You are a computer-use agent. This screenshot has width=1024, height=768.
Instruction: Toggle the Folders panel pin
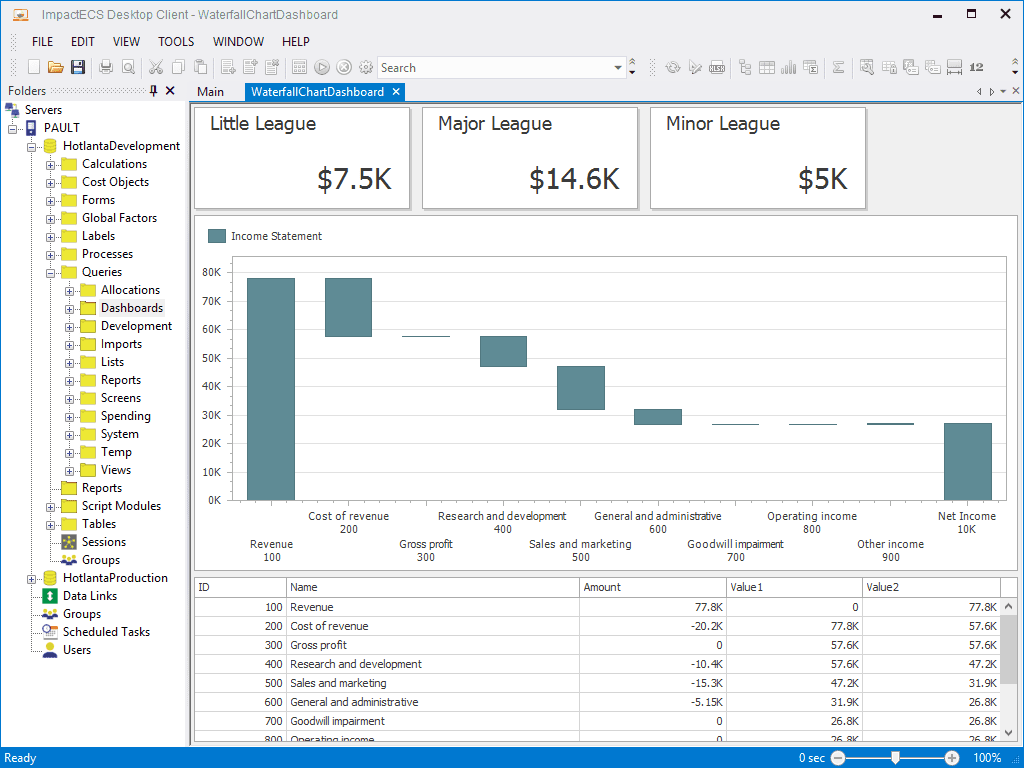(x=153, y=91)
